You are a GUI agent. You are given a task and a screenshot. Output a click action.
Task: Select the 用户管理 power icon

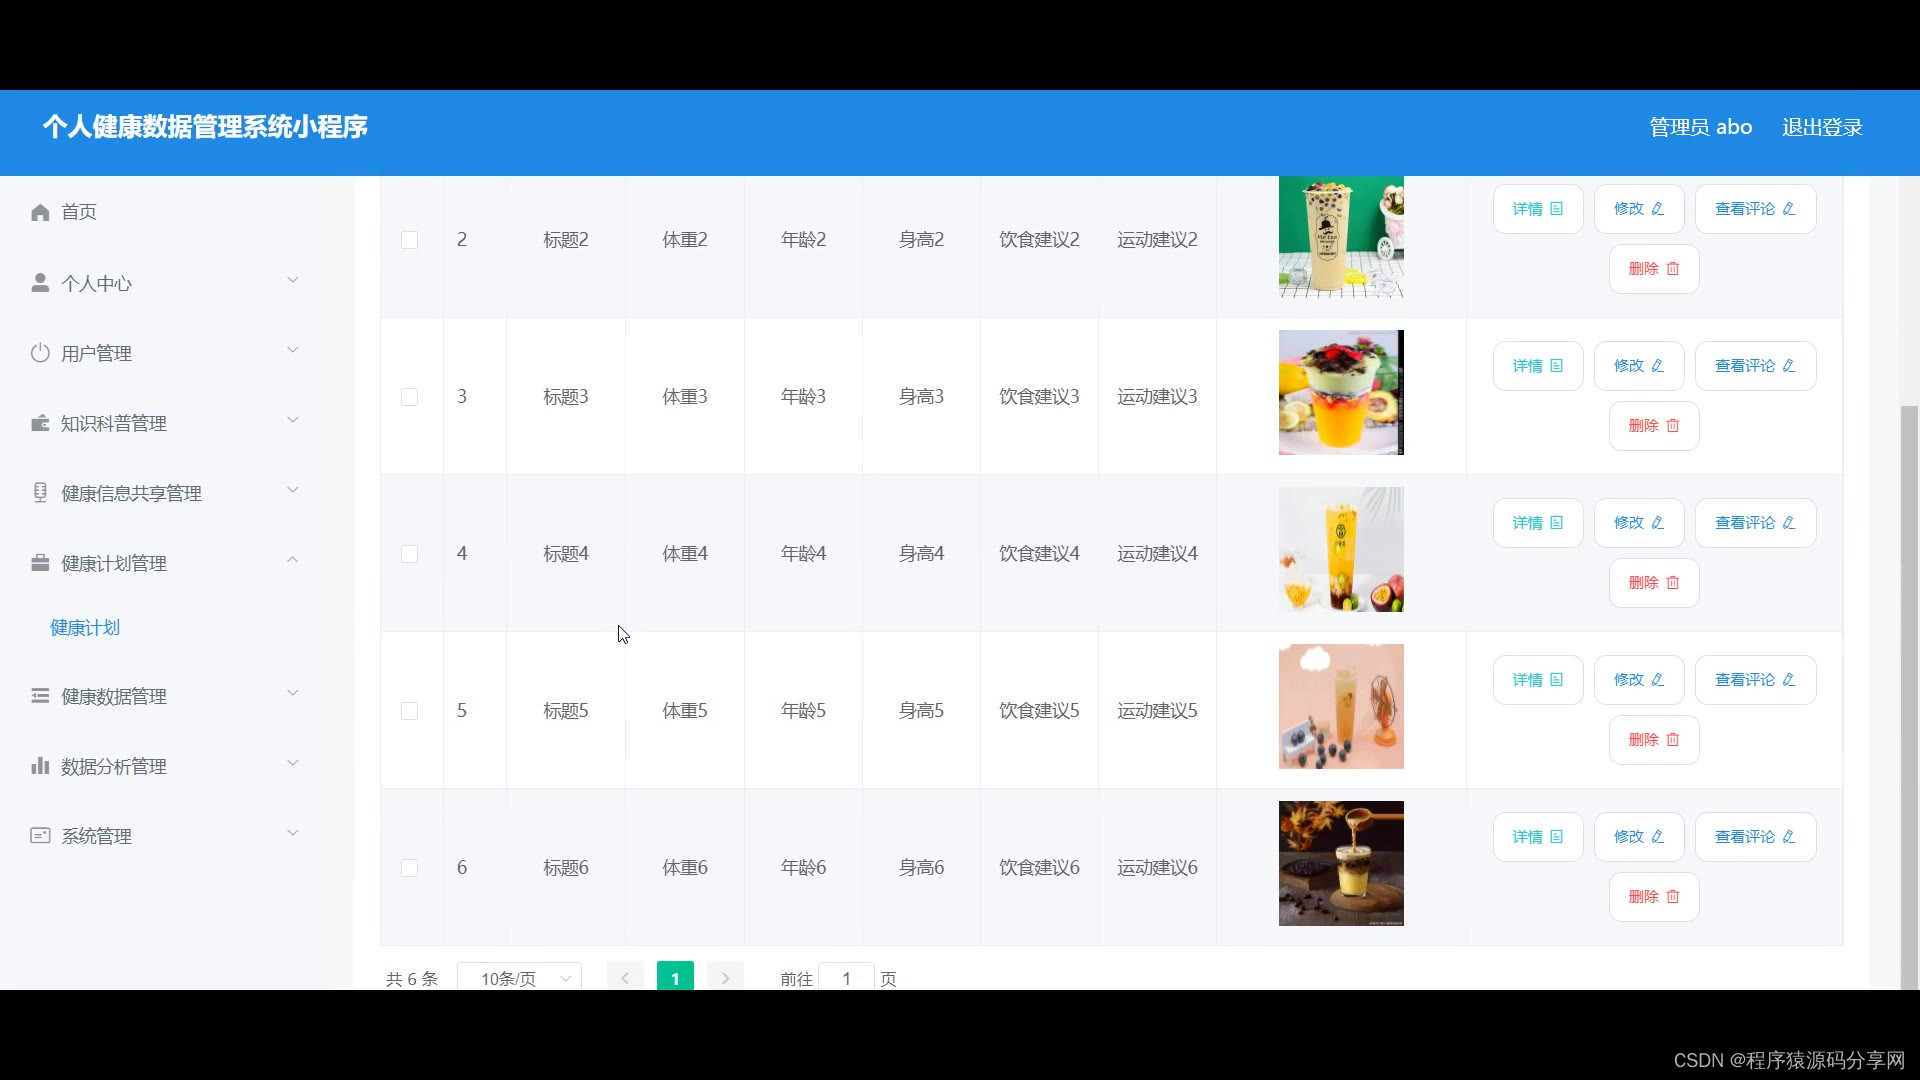(x=40, y=352)
